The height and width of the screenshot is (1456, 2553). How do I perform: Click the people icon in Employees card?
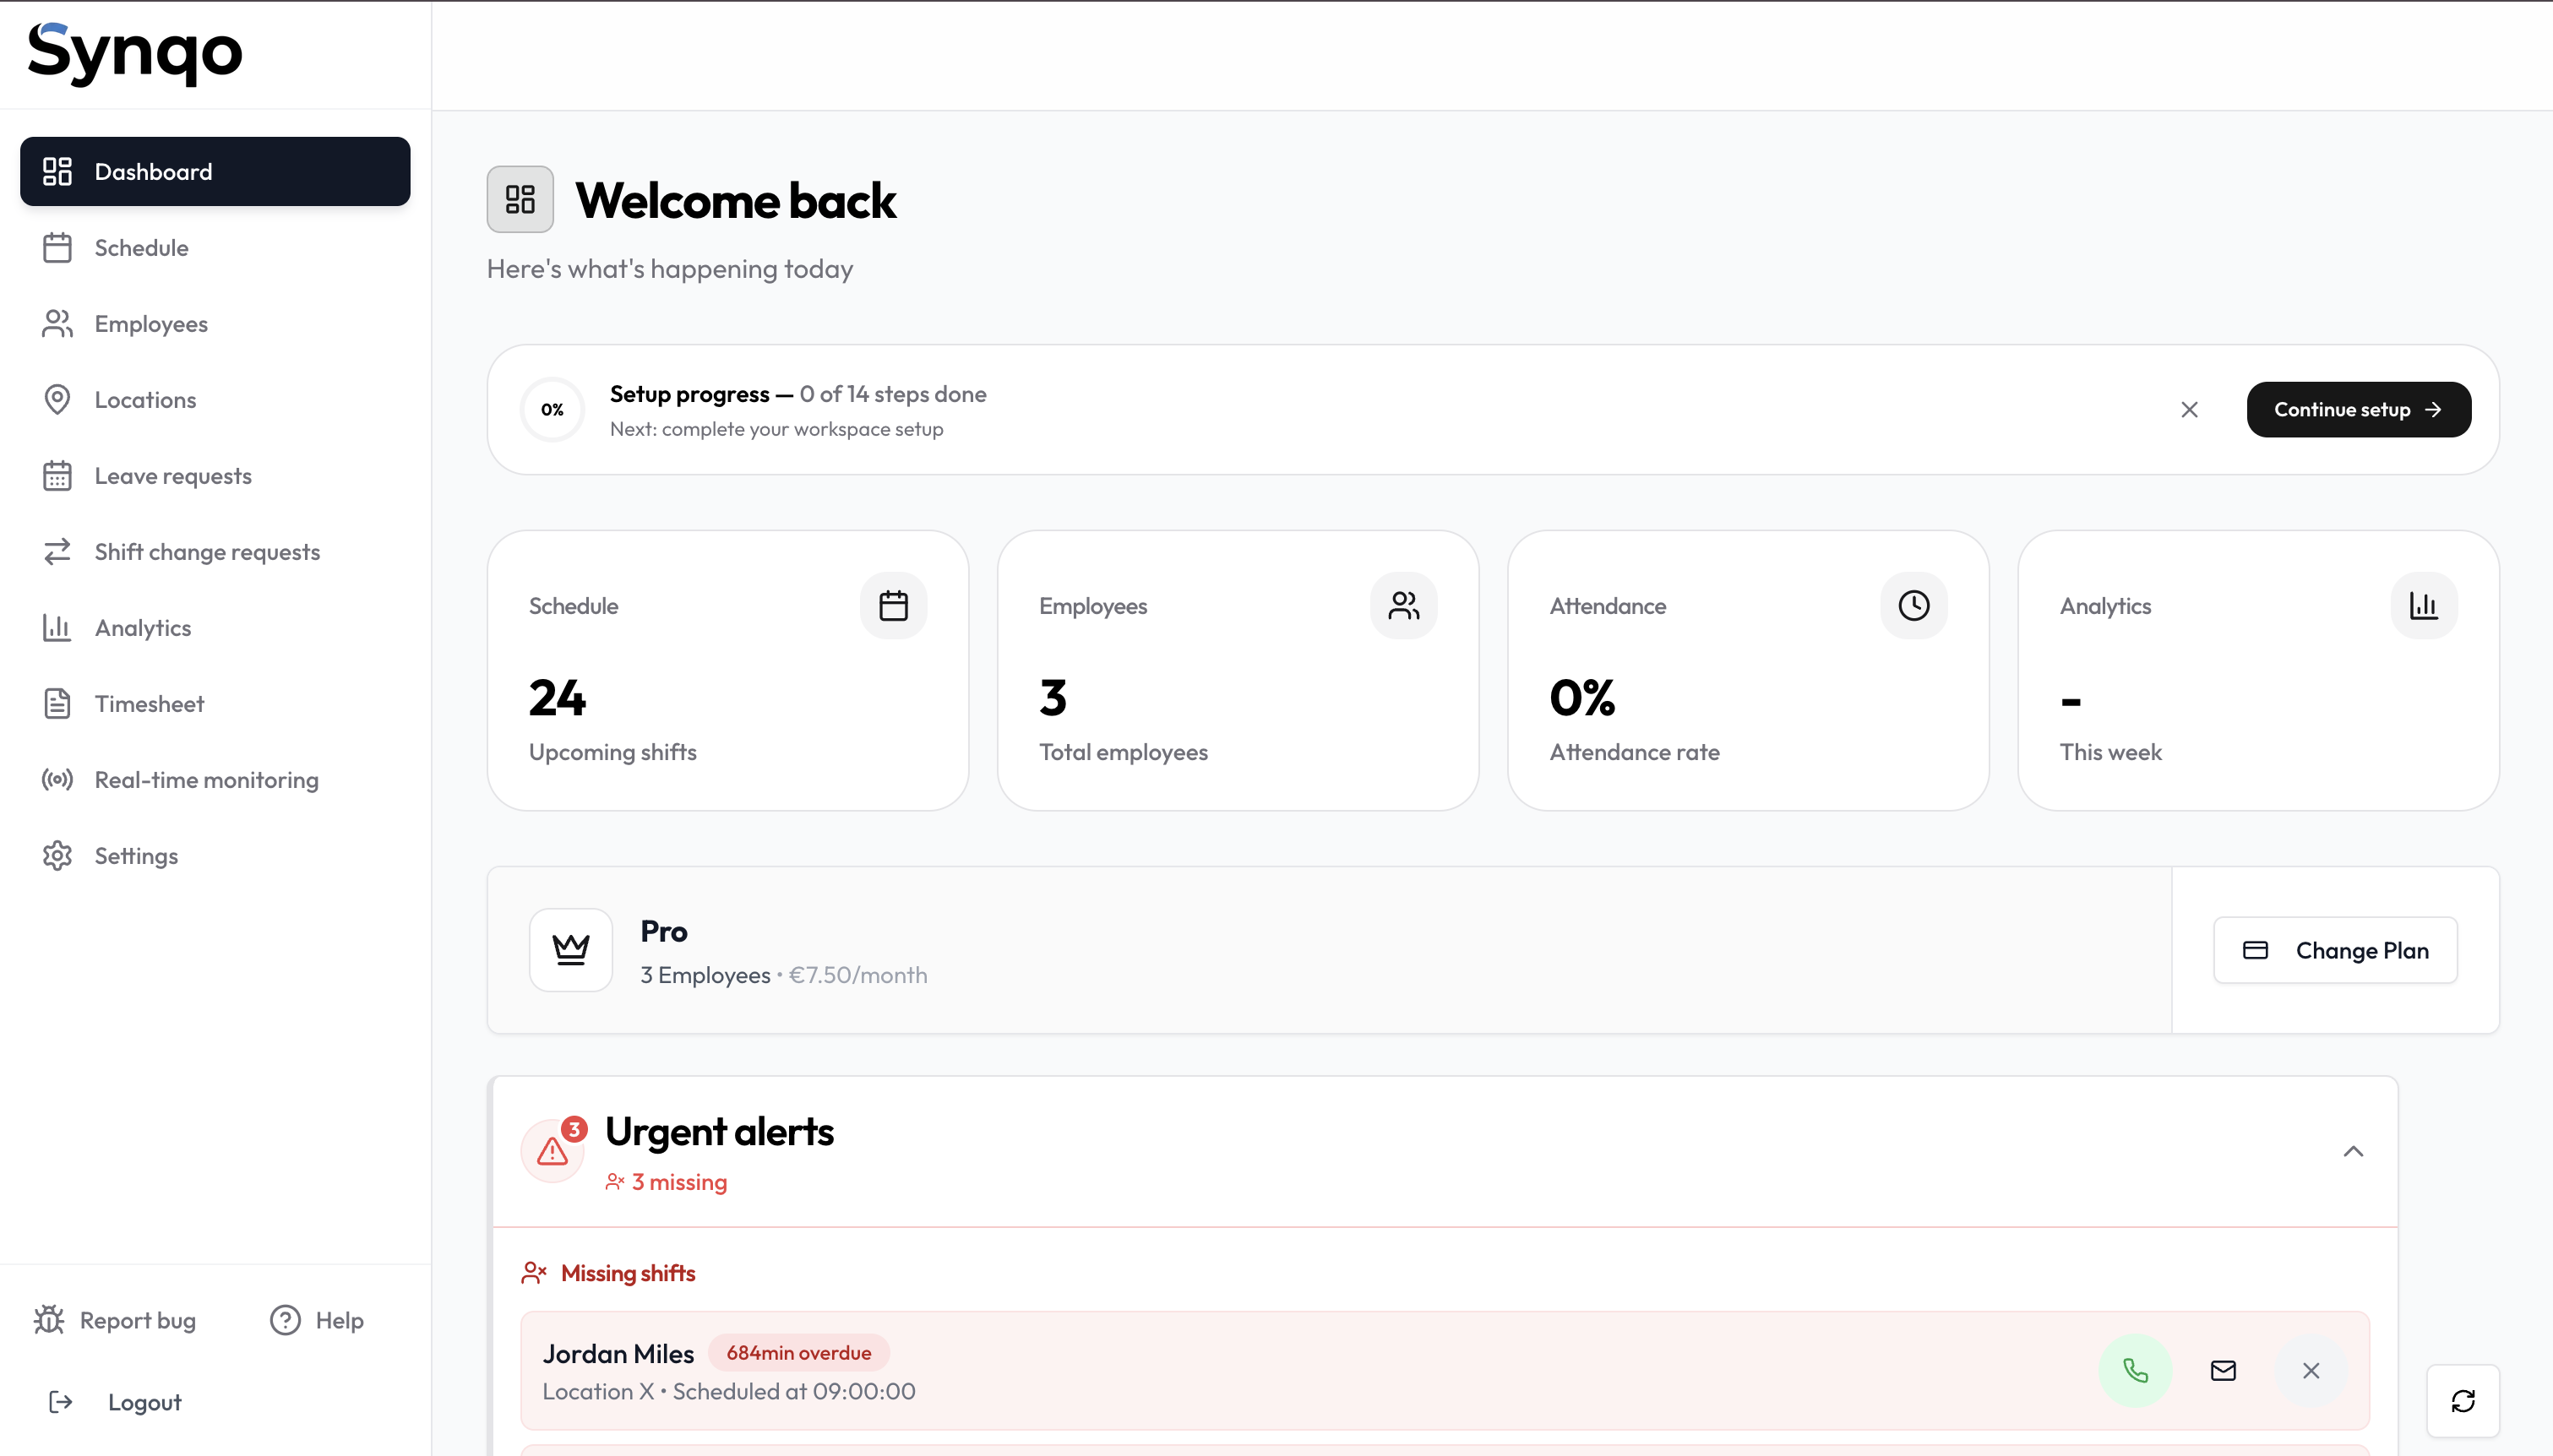point(1403,606)
